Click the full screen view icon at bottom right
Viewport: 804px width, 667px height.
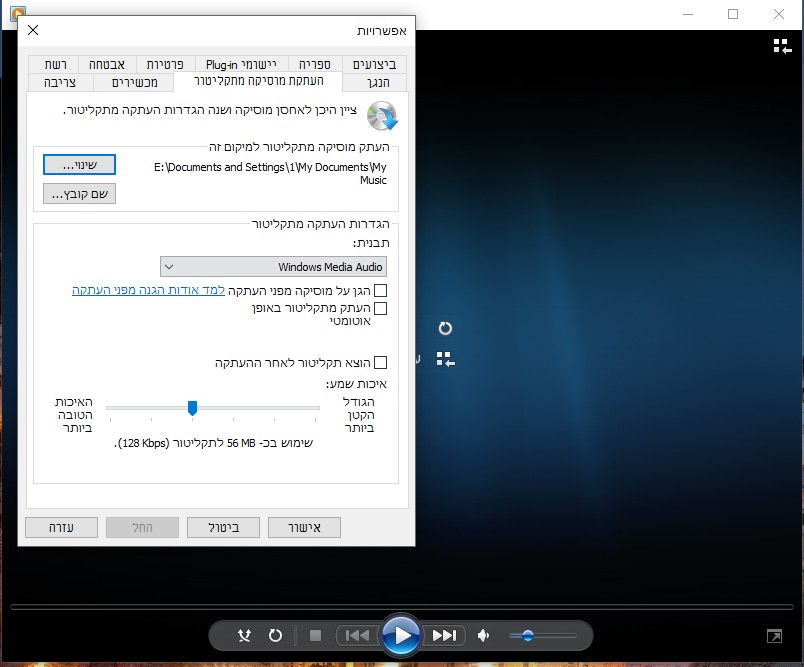click(774, 636)
